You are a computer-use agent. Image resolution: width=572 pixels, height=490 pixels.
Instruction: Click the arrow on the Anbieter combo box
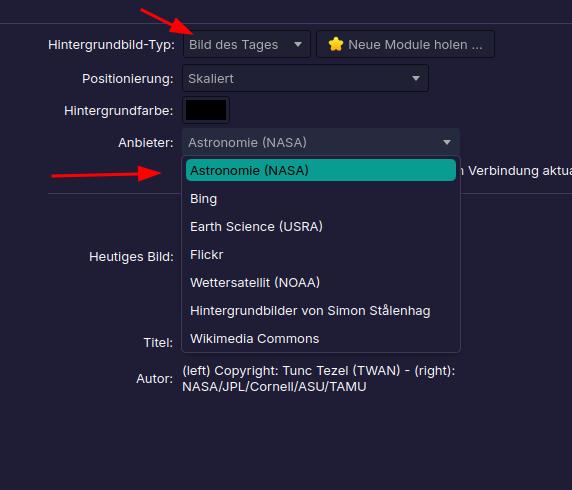(x=447, y=142)
